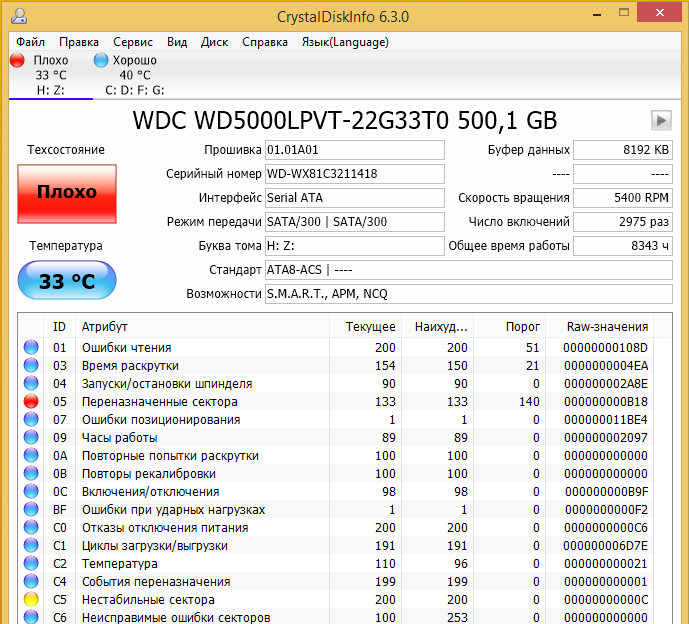Click status icon for Запуски/остановки шпинделя row

point(31,383)
